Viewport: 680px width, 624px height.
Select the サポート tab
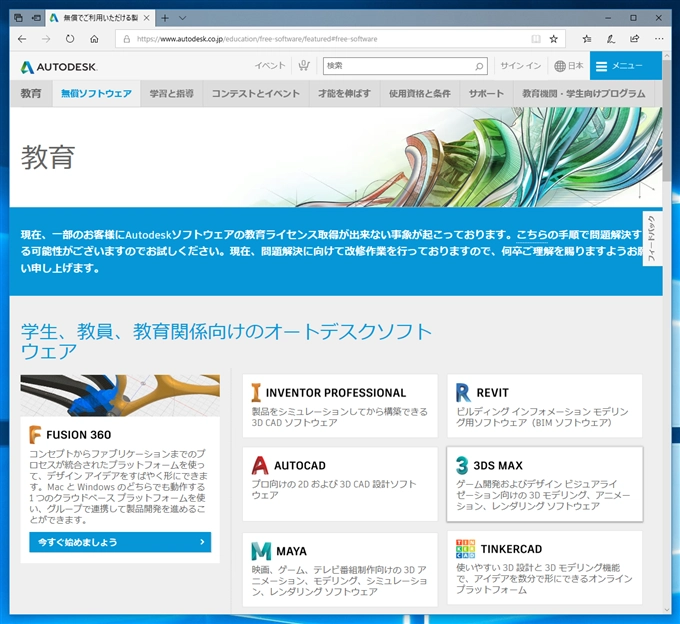pos(486,94)
